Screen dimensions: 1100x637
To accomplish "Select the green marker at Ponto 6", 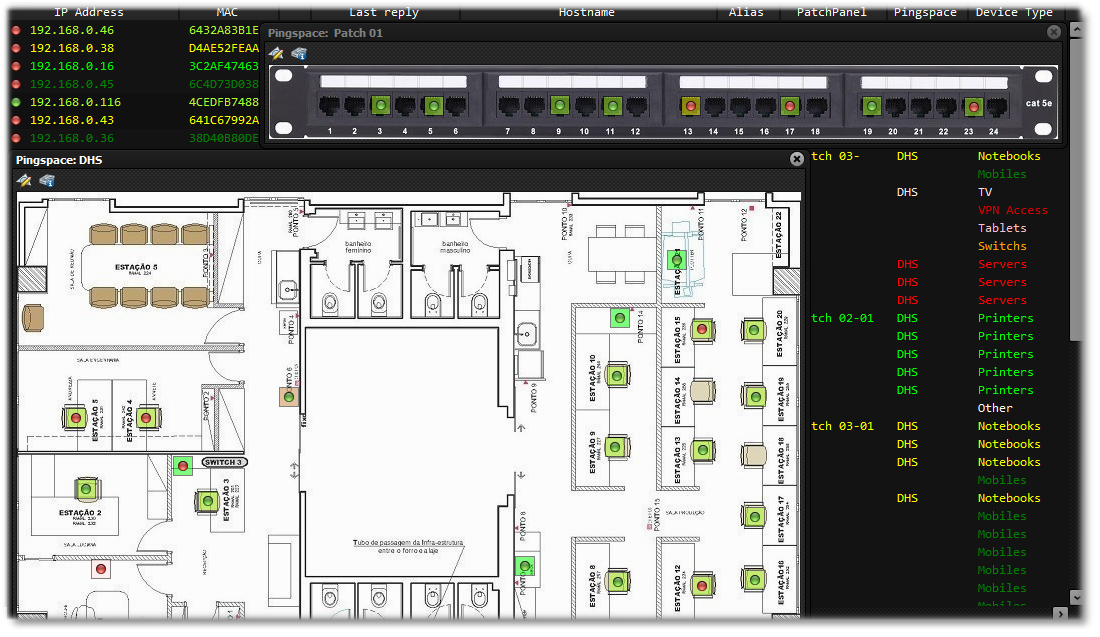I will (x=289, y=398).
